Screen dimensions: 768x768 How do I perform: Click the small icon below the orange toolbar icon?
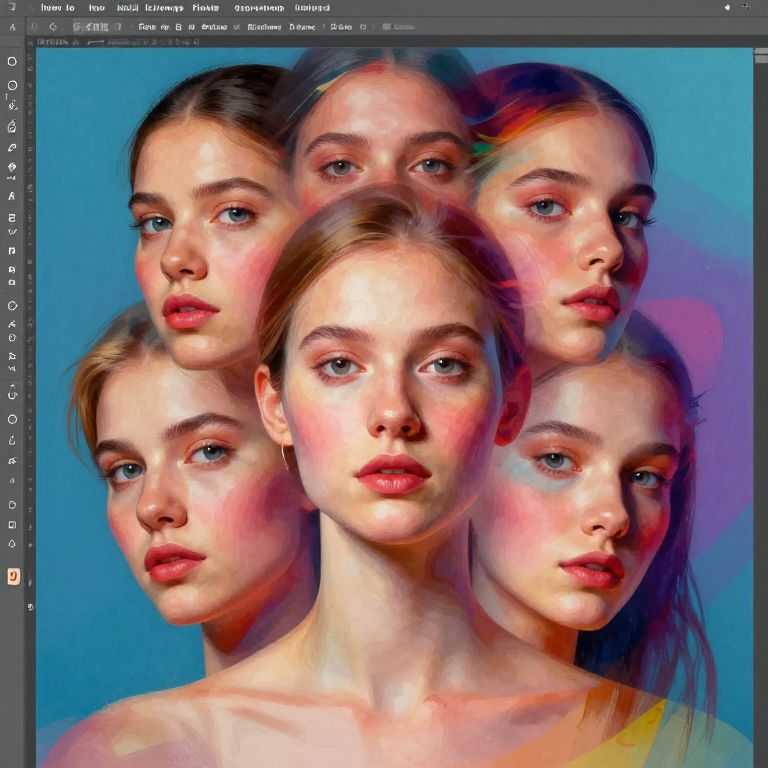pyautogui.click(x=30, y=606)
